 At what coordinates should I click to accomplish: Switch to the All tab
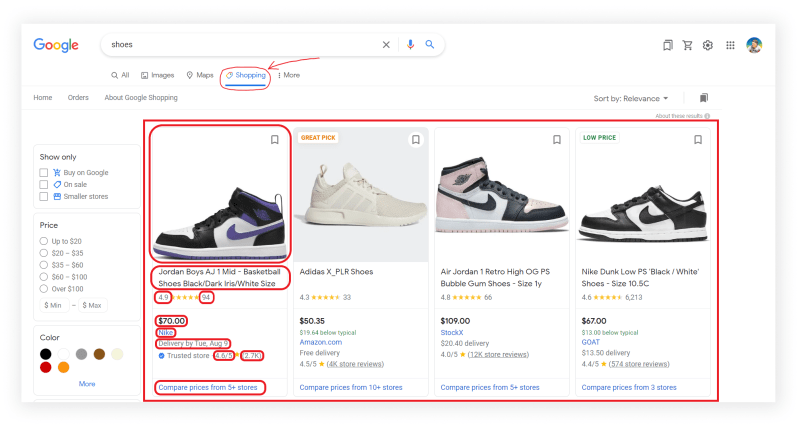(120, 75)
